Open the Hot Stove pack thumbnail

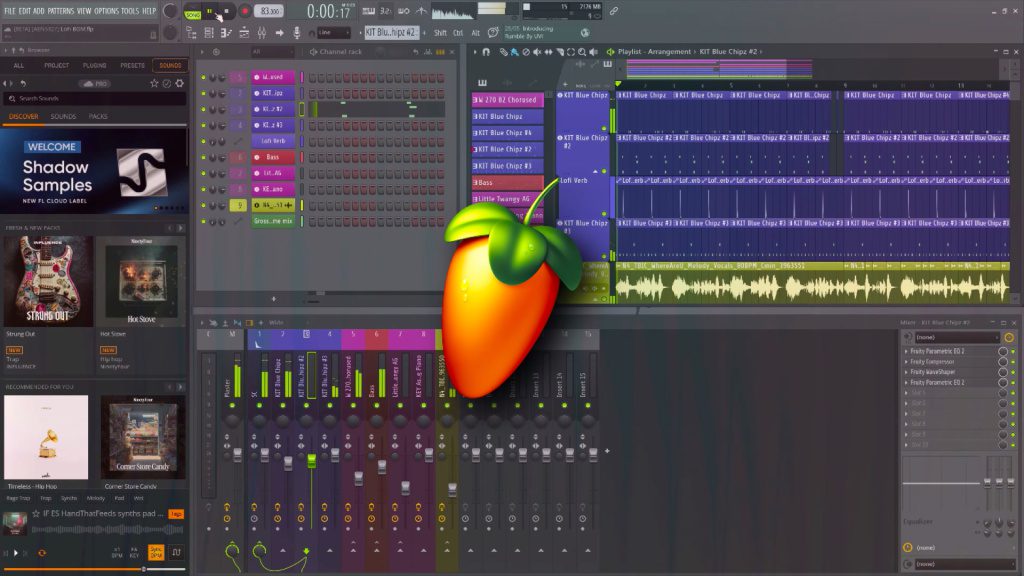[x=141, y=281]
